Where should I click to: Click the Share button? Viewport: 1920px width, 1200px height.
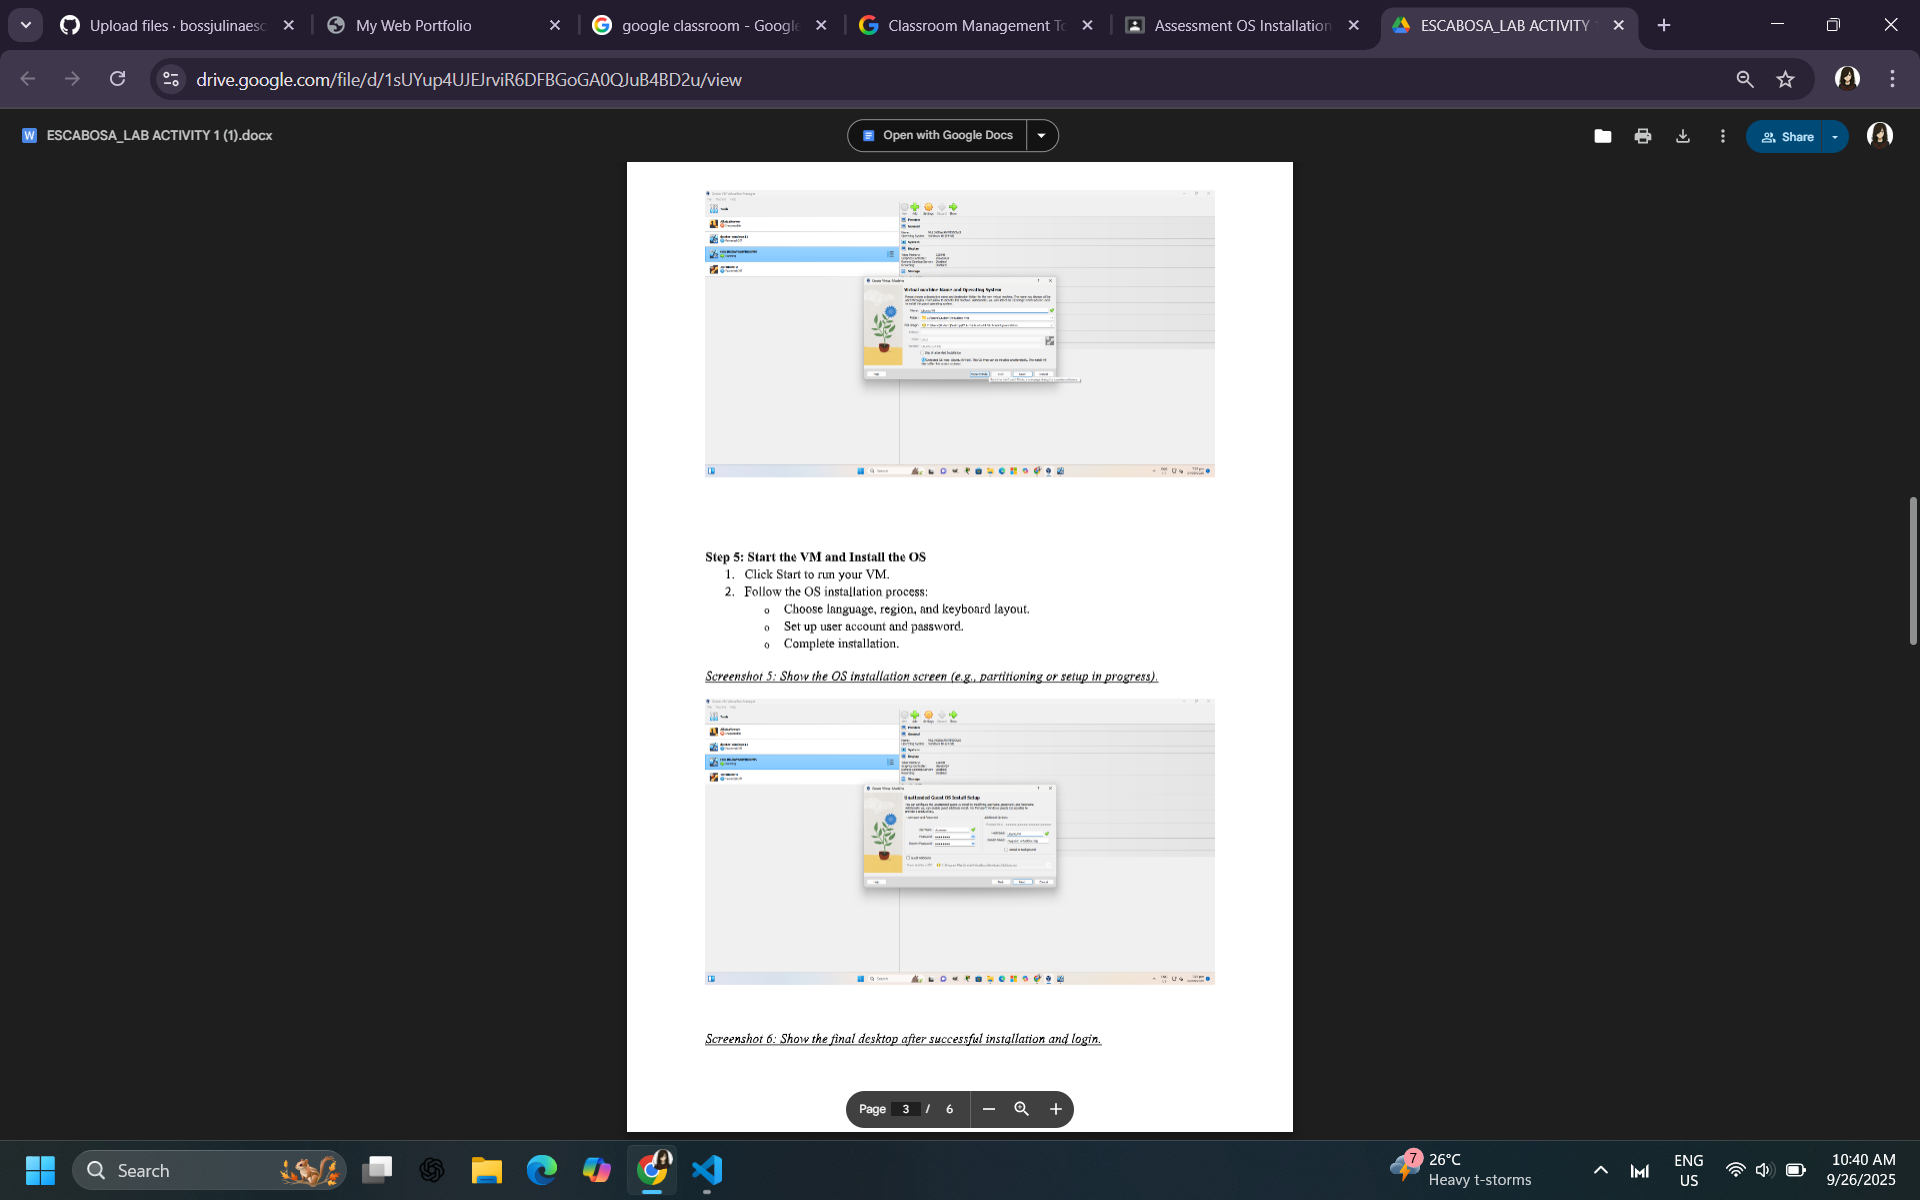[1787, 137]
